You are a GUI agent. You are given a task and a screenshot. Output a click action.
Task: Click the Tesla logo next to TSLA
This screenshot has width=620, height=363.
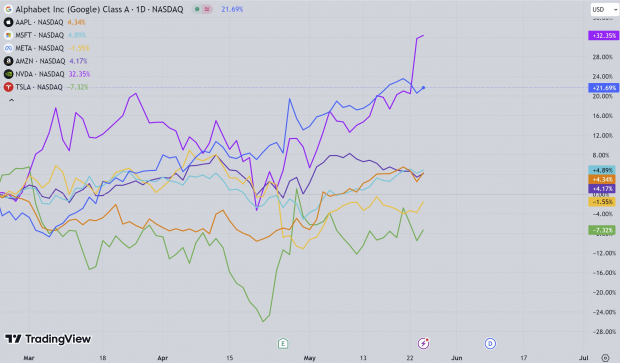[x=8, y=87]
